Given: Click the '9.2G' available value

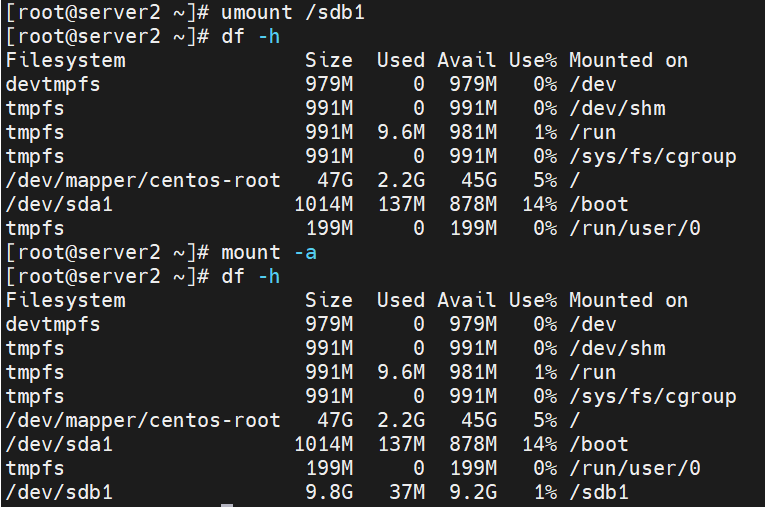Looking at the screenshot, I should pos(473,492).
